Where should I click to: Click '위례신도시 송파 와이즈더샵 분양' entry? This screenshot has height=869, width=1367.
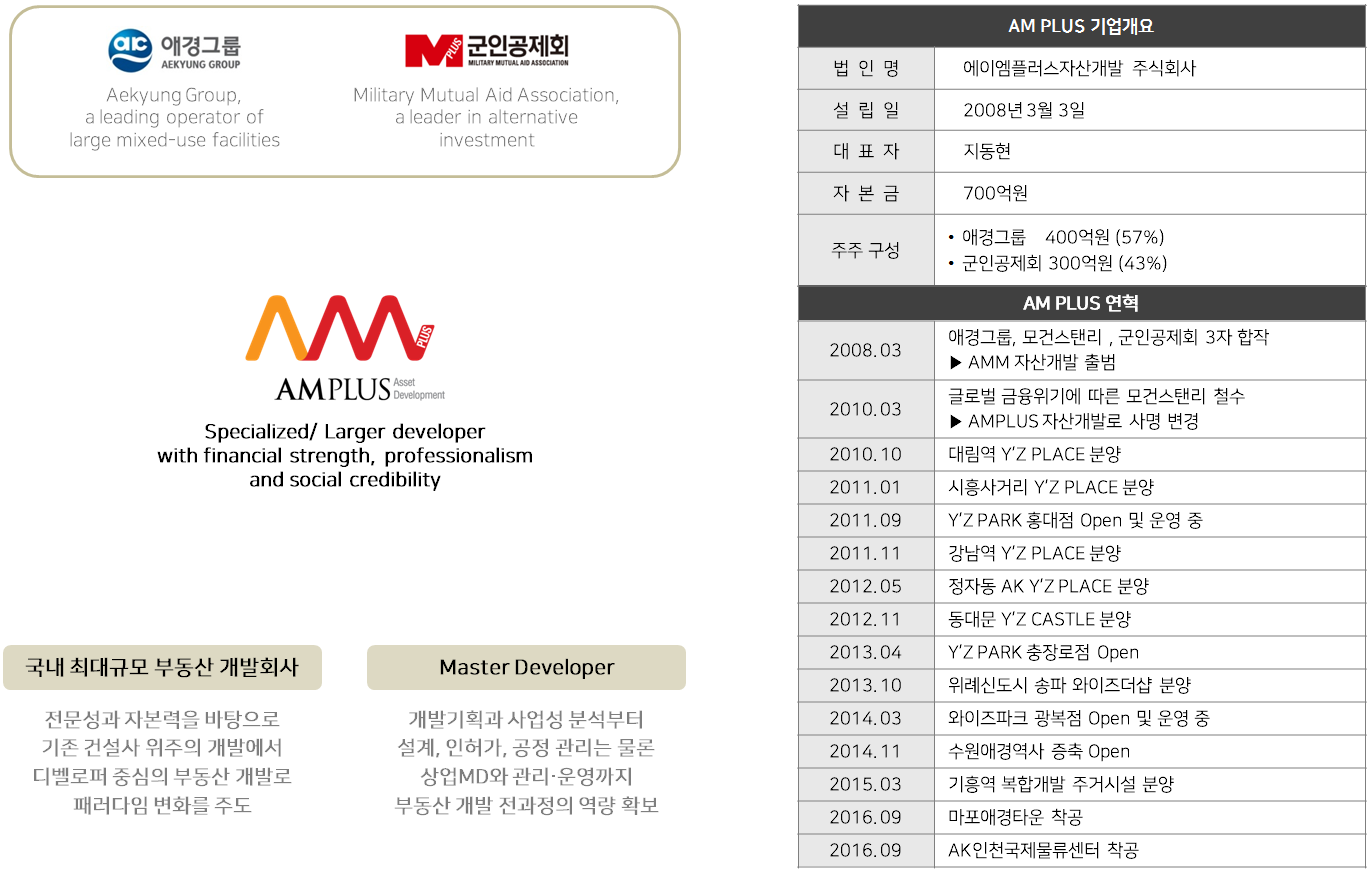[1069, 685]
